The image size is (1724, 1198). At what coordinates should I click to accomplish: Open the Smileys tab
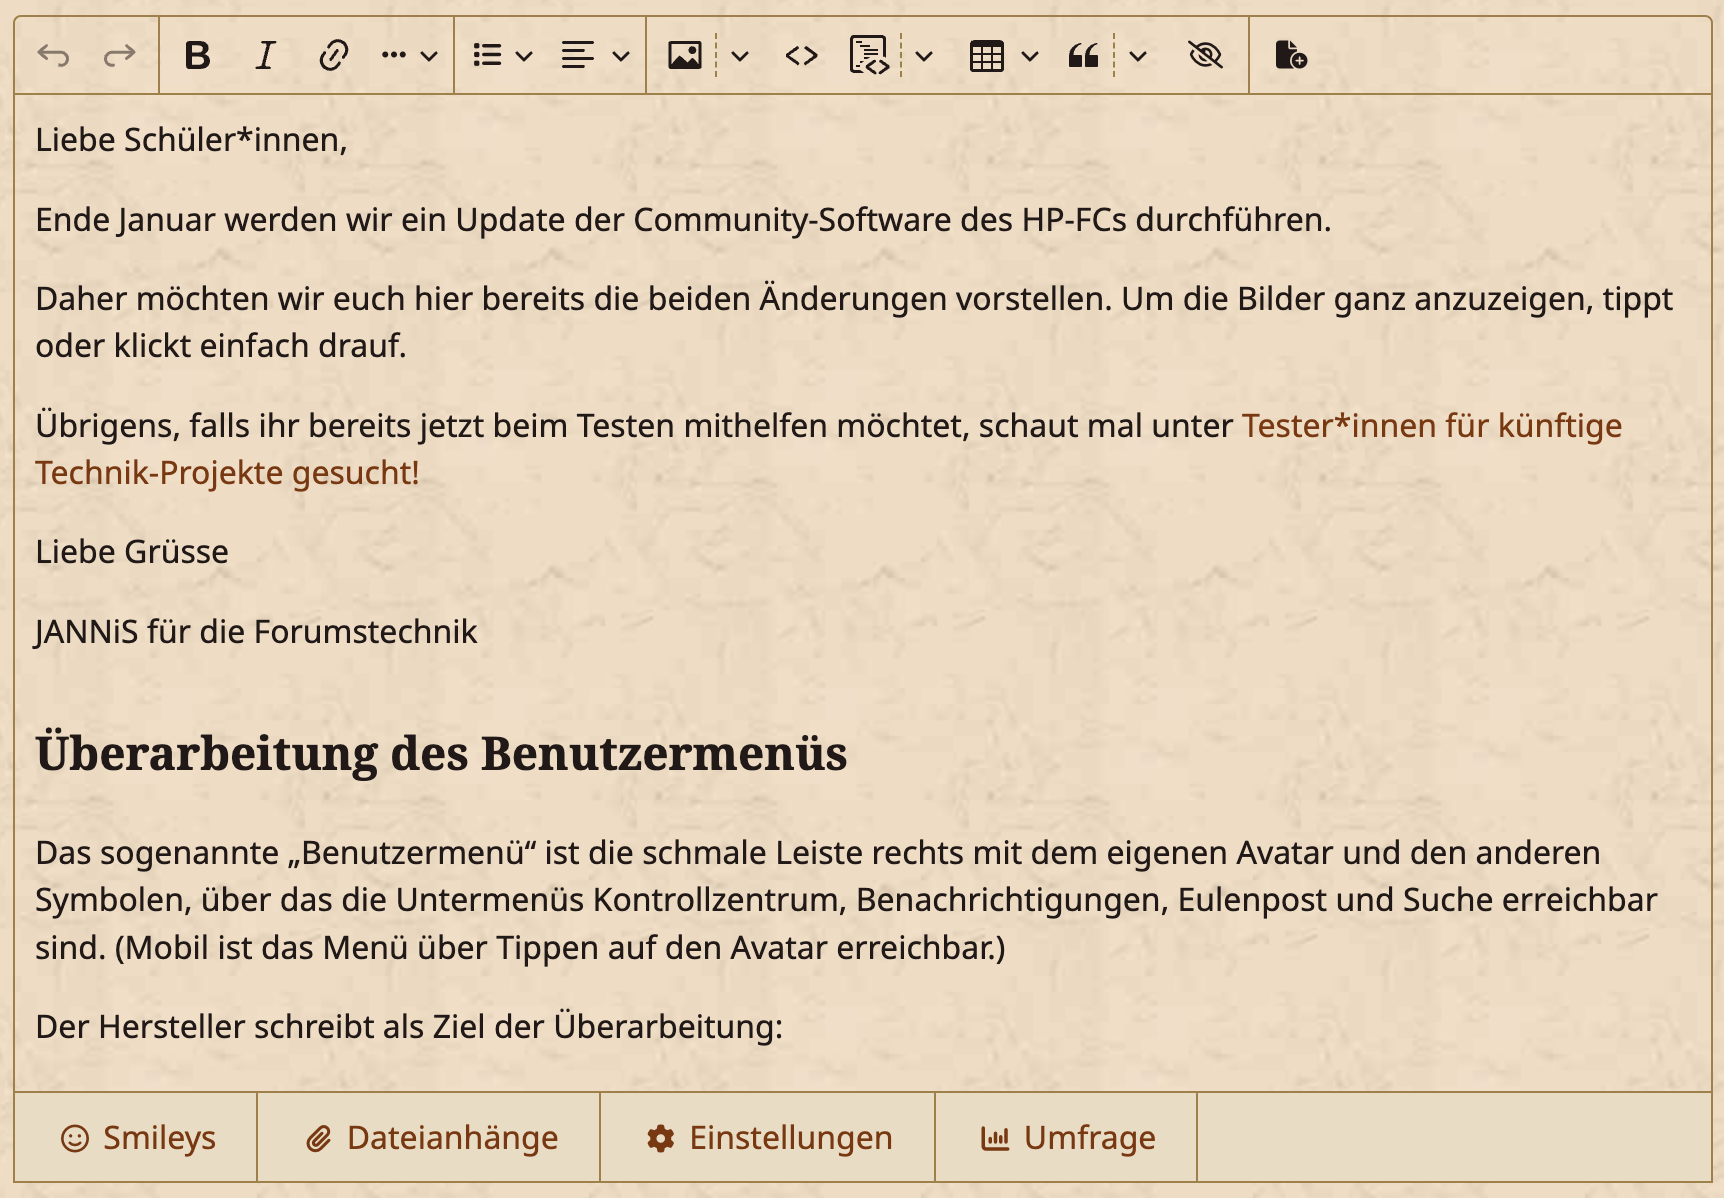pyautogui.click(x=137, y=1138)
